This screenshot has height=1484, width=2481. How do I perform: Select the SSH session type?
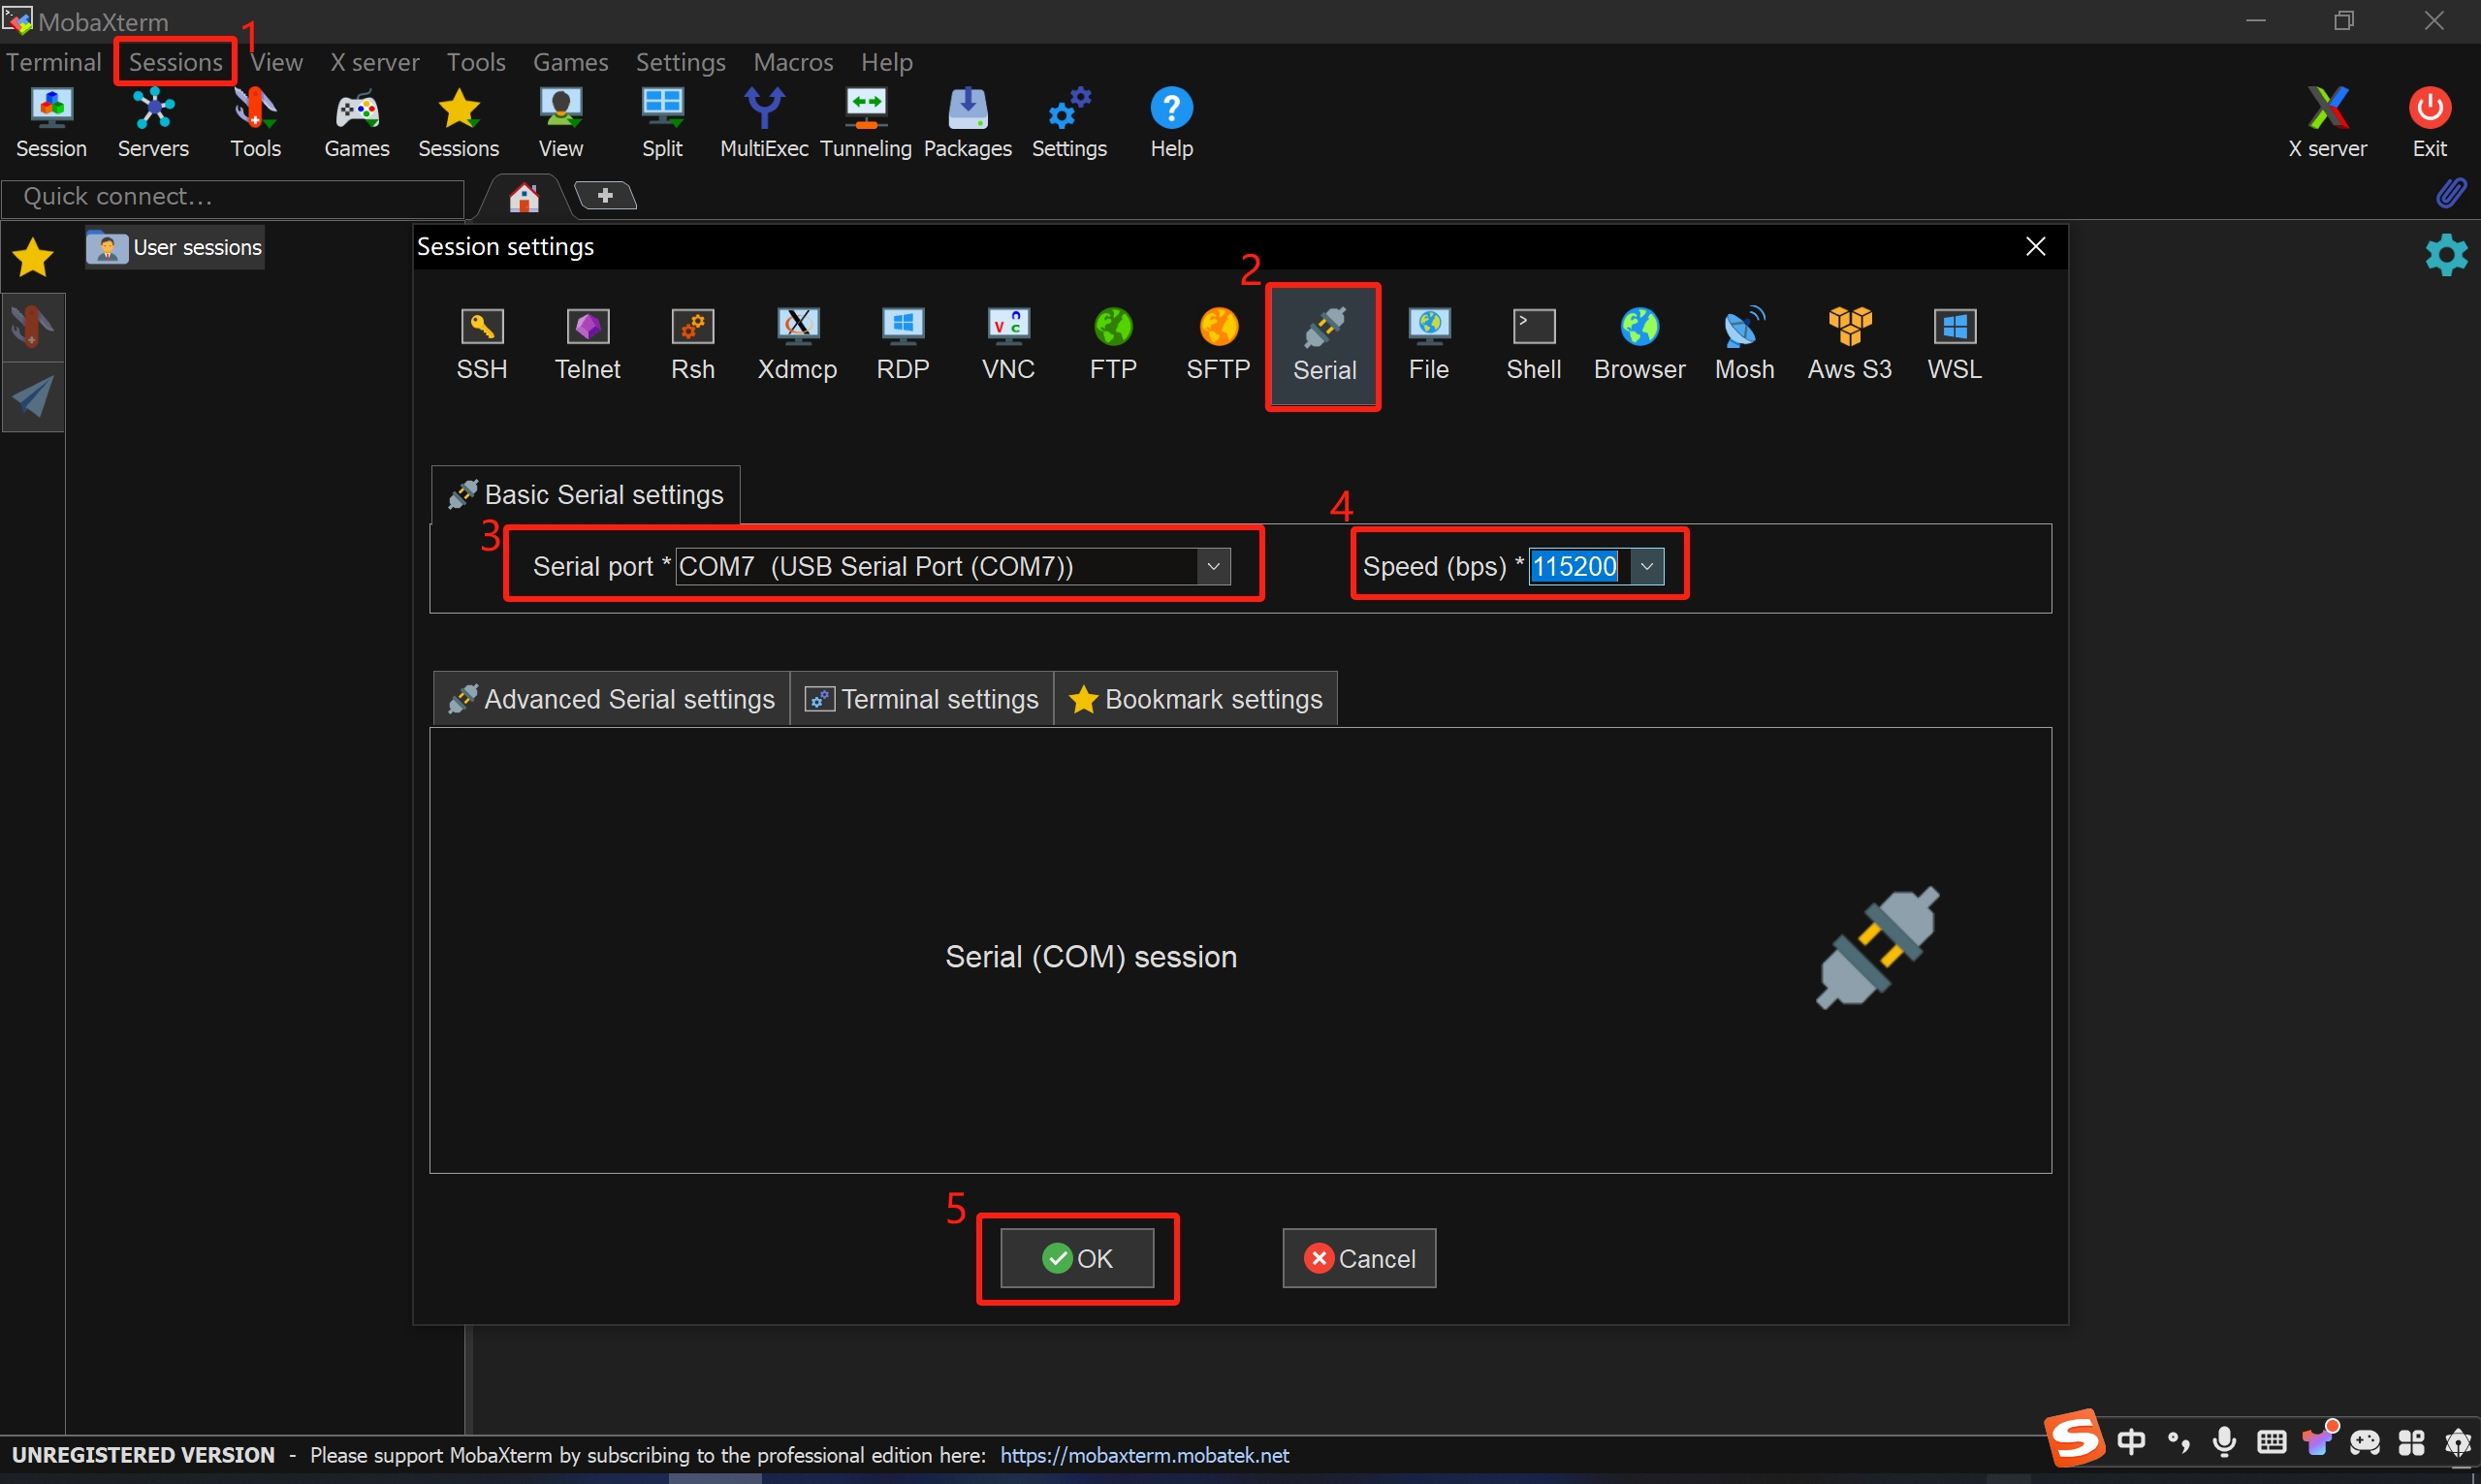(x=482, y=345)
